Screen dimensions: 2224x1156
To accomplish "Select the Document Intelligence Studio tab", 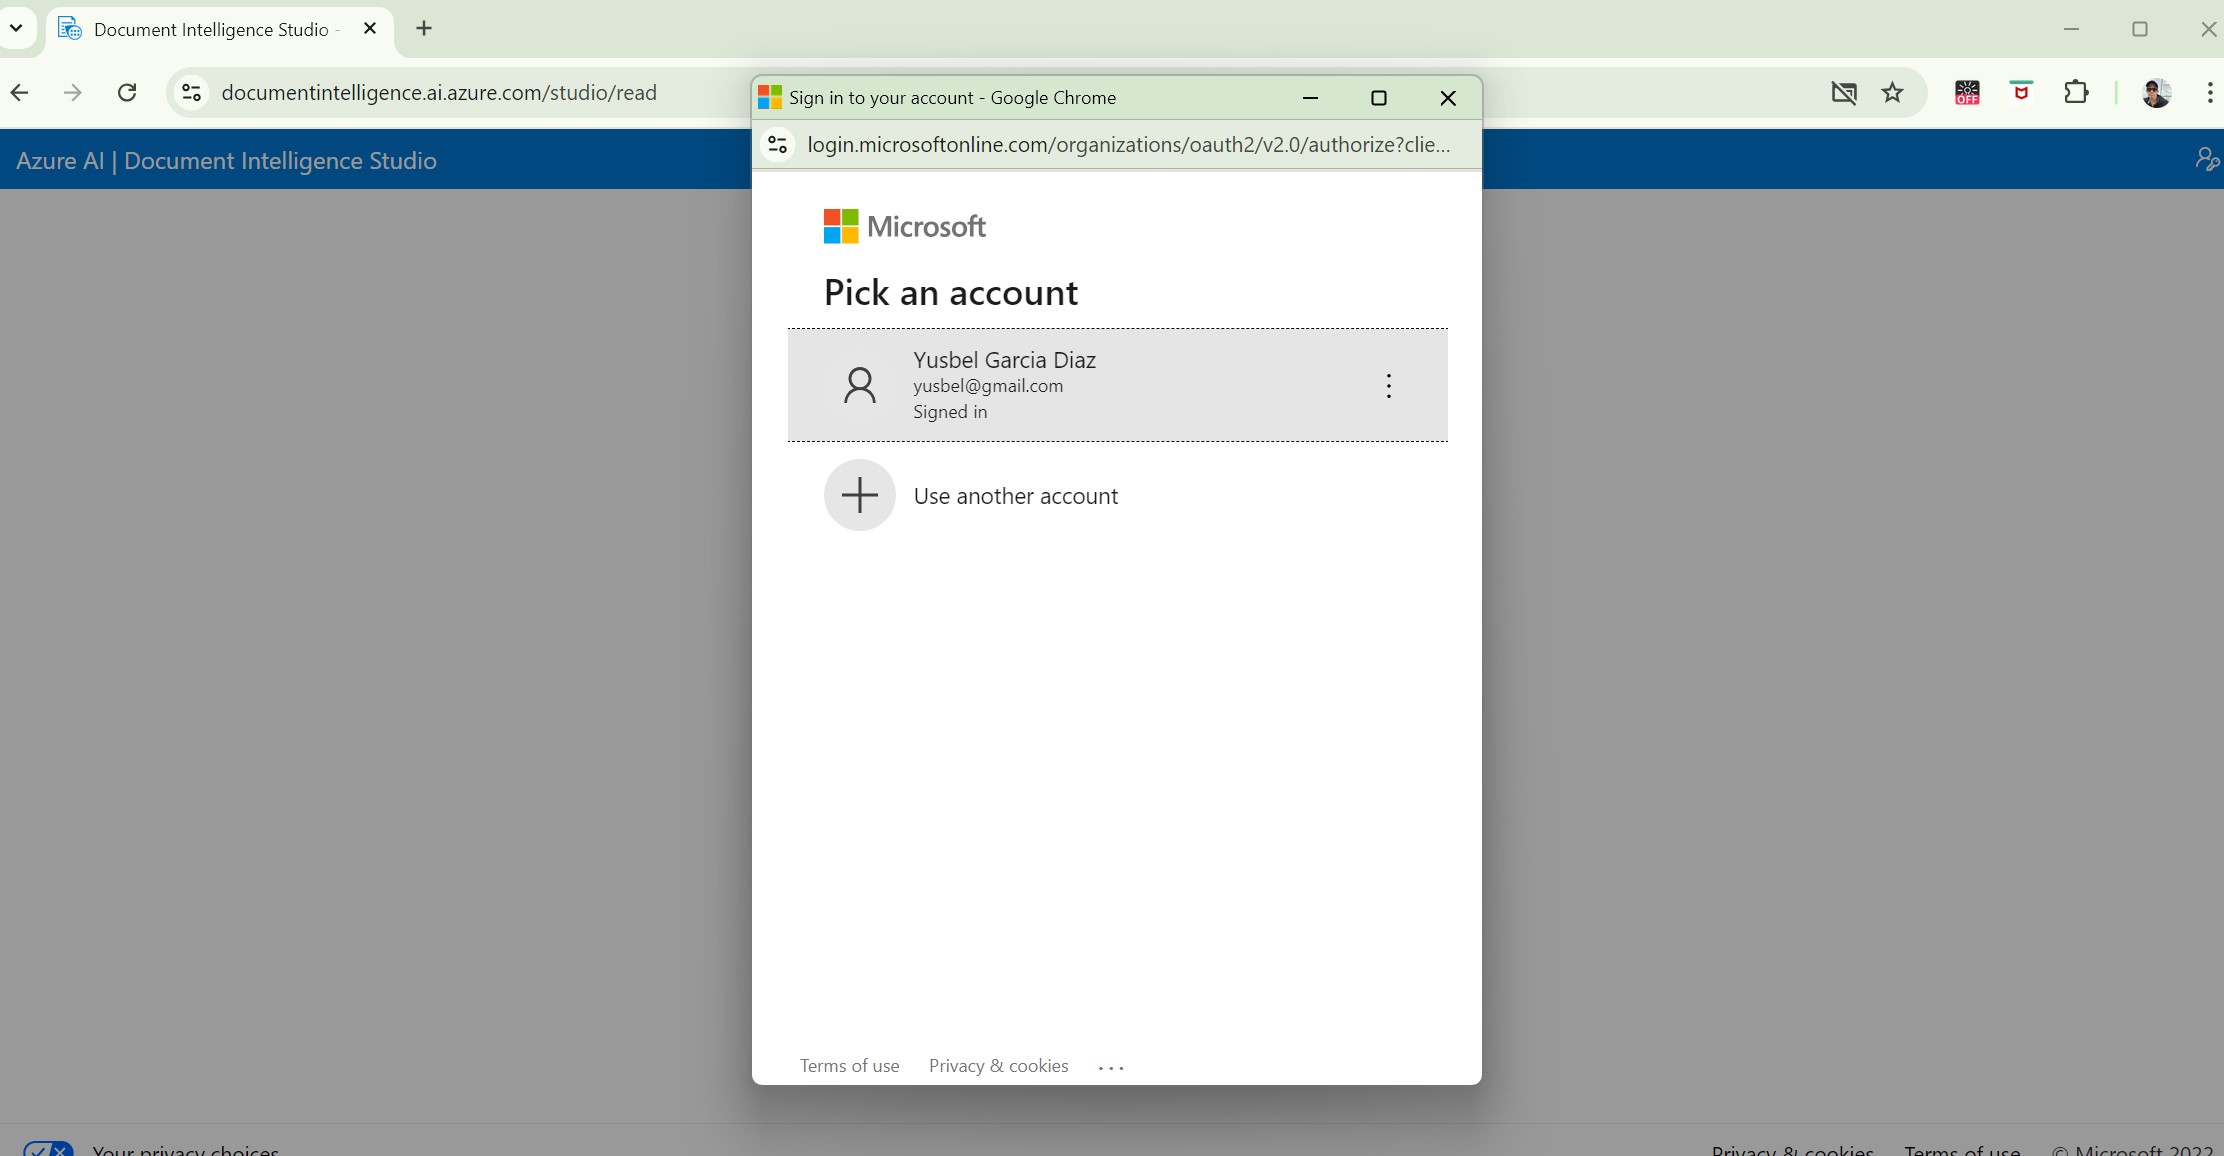I will tap(219, 30).
